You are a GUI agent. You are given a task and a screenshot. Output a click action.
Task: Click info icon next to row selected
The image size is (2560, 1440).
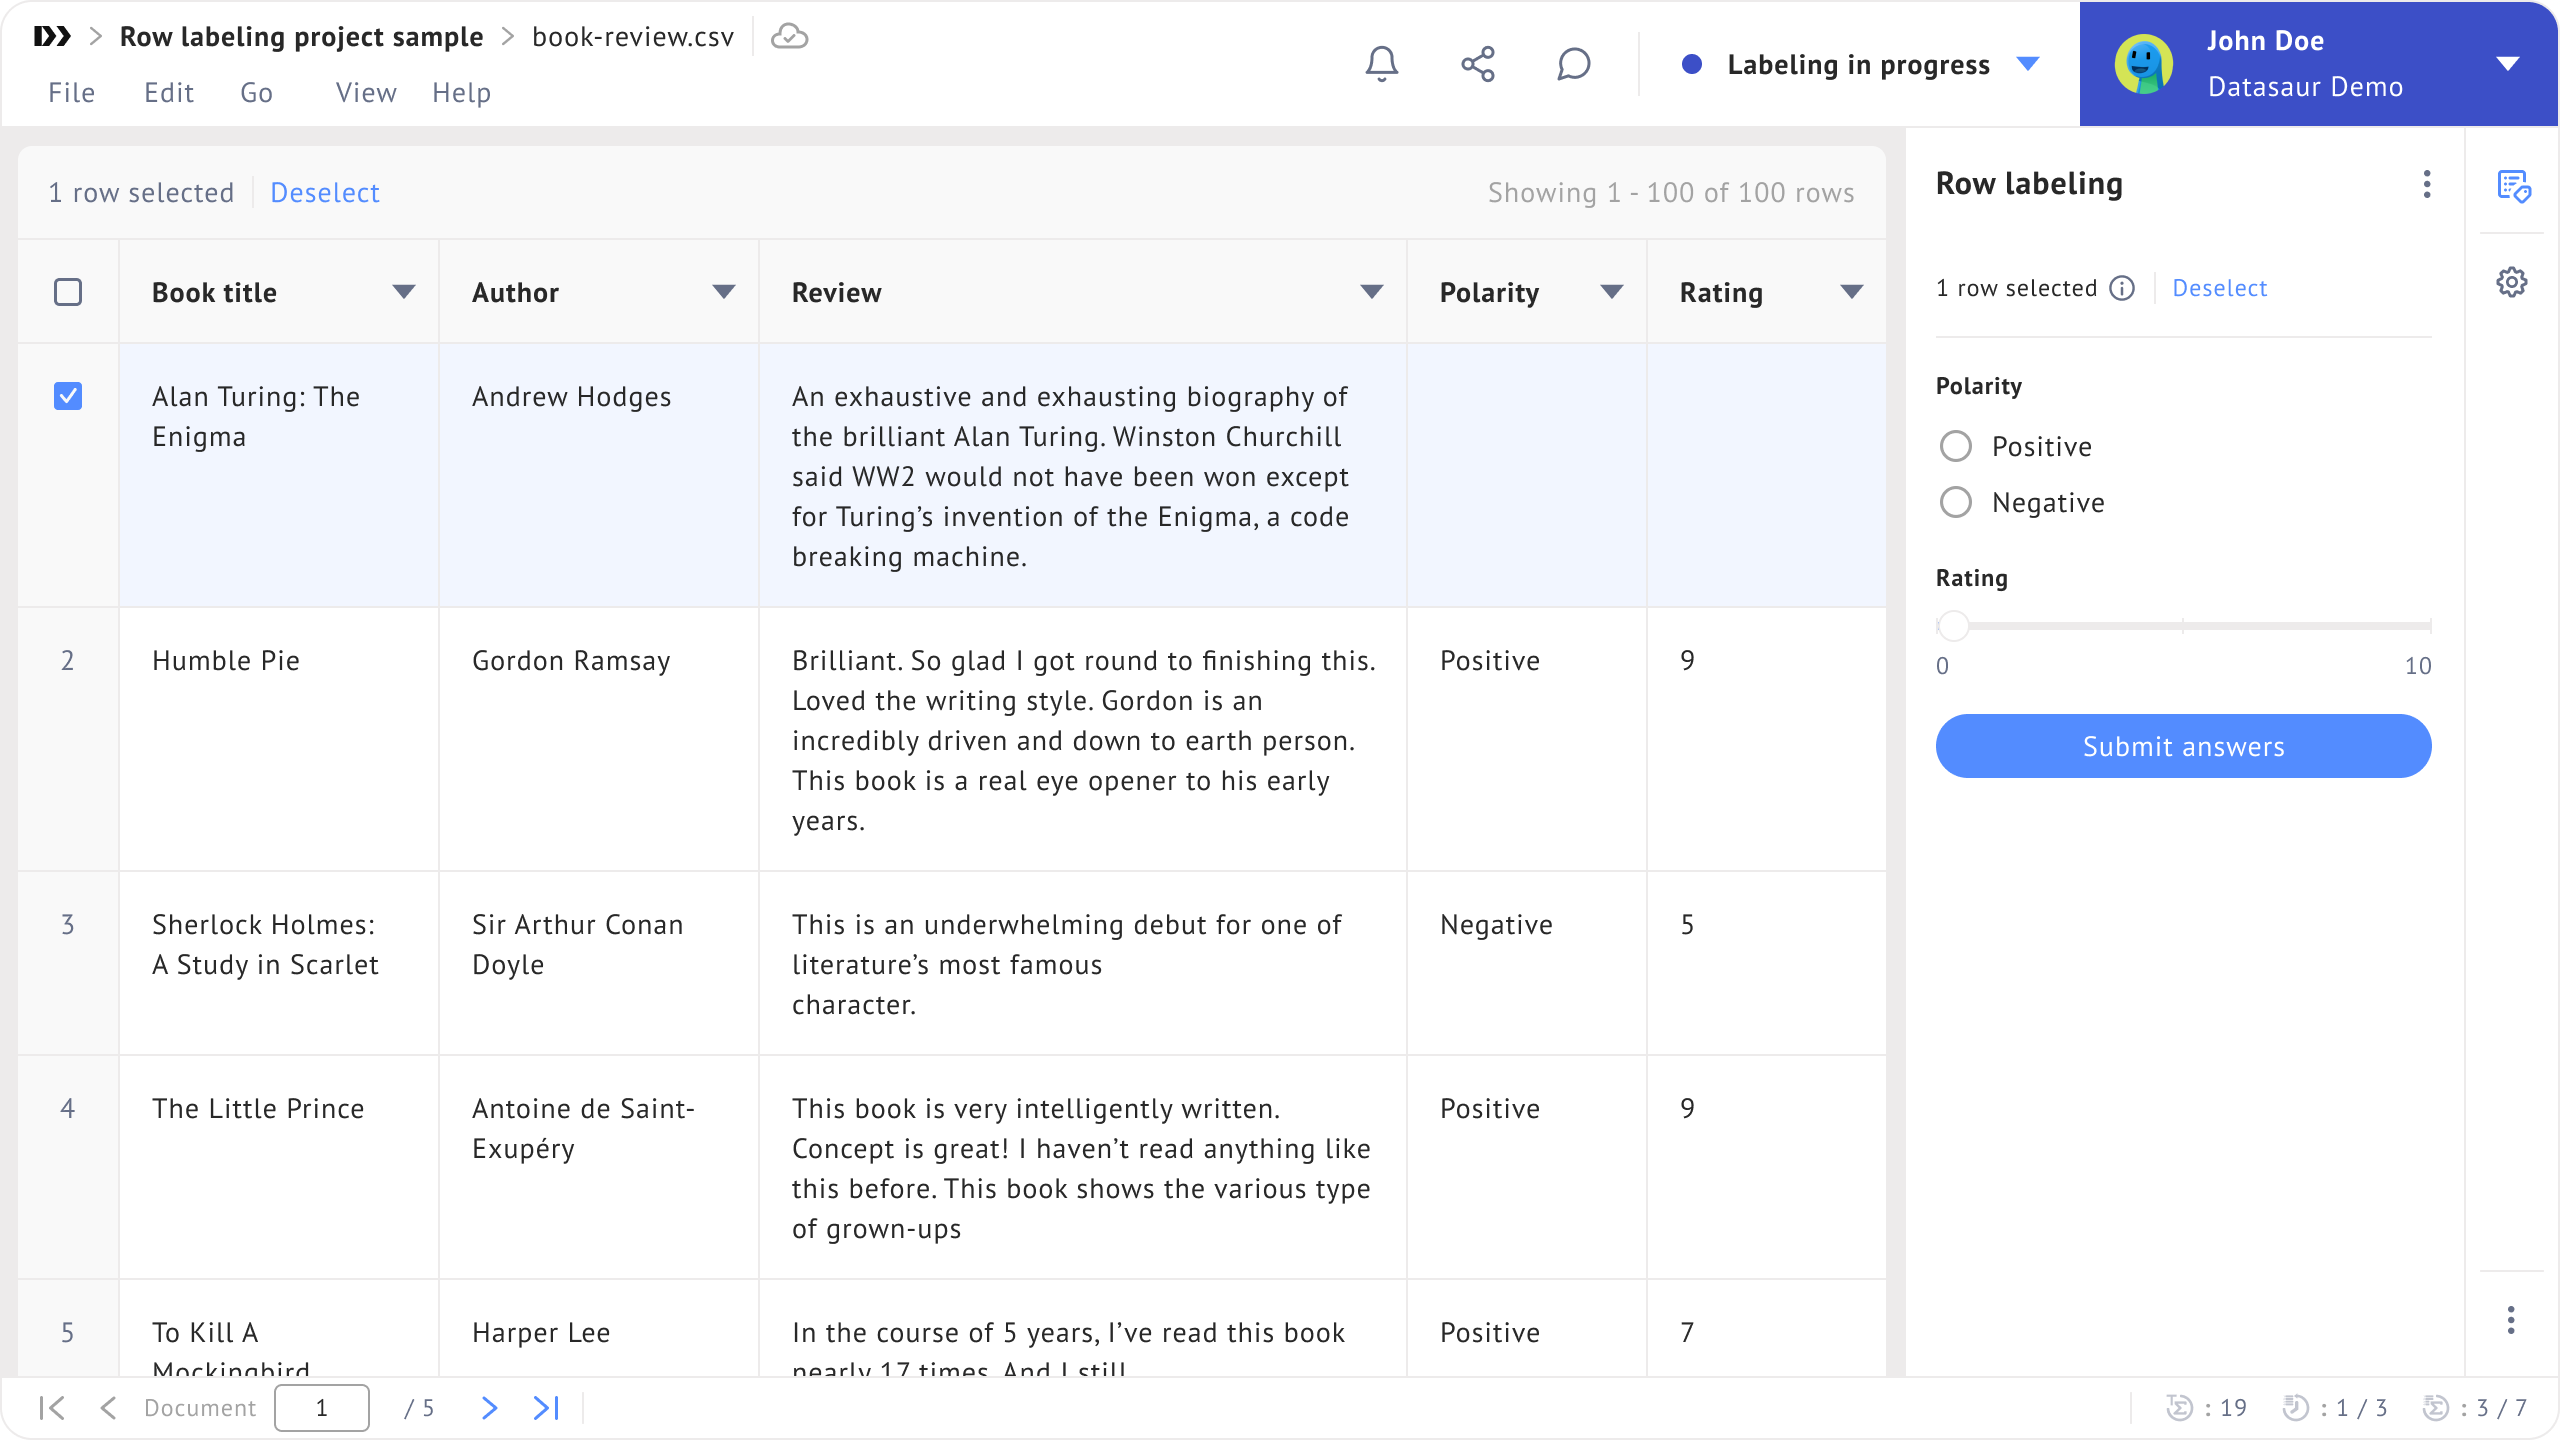(2122, 288)
